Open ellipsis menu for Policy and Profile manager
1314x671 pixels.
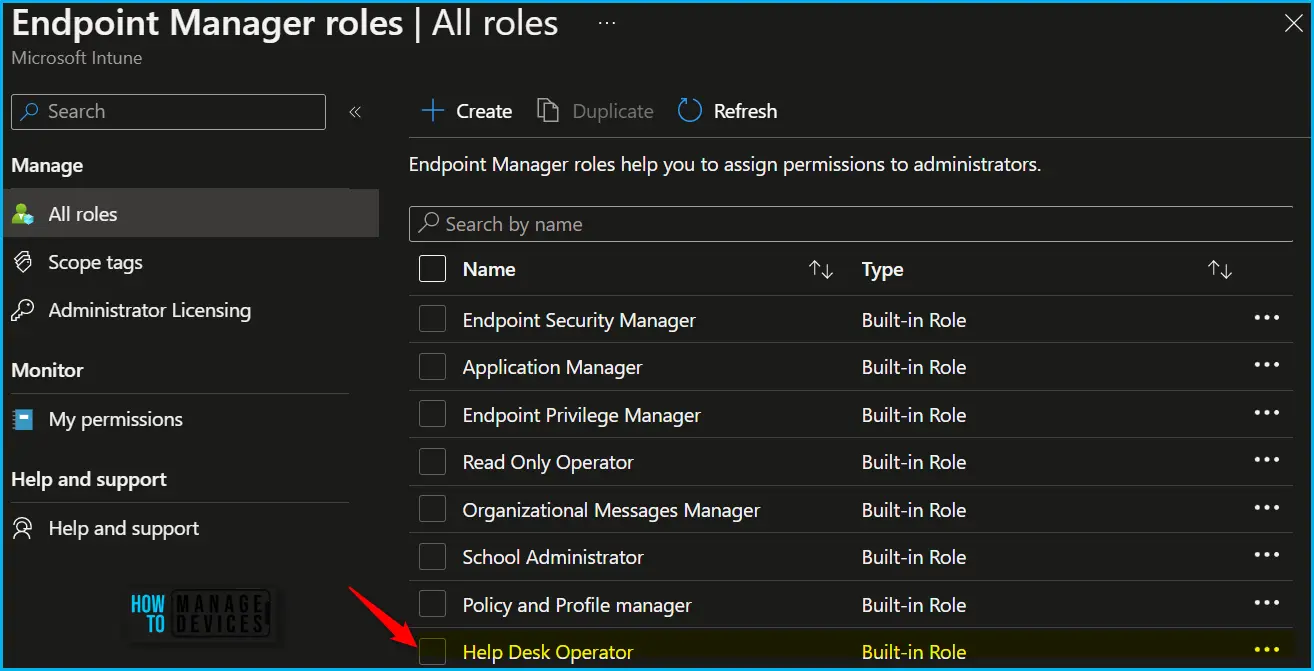(1266, 603)
